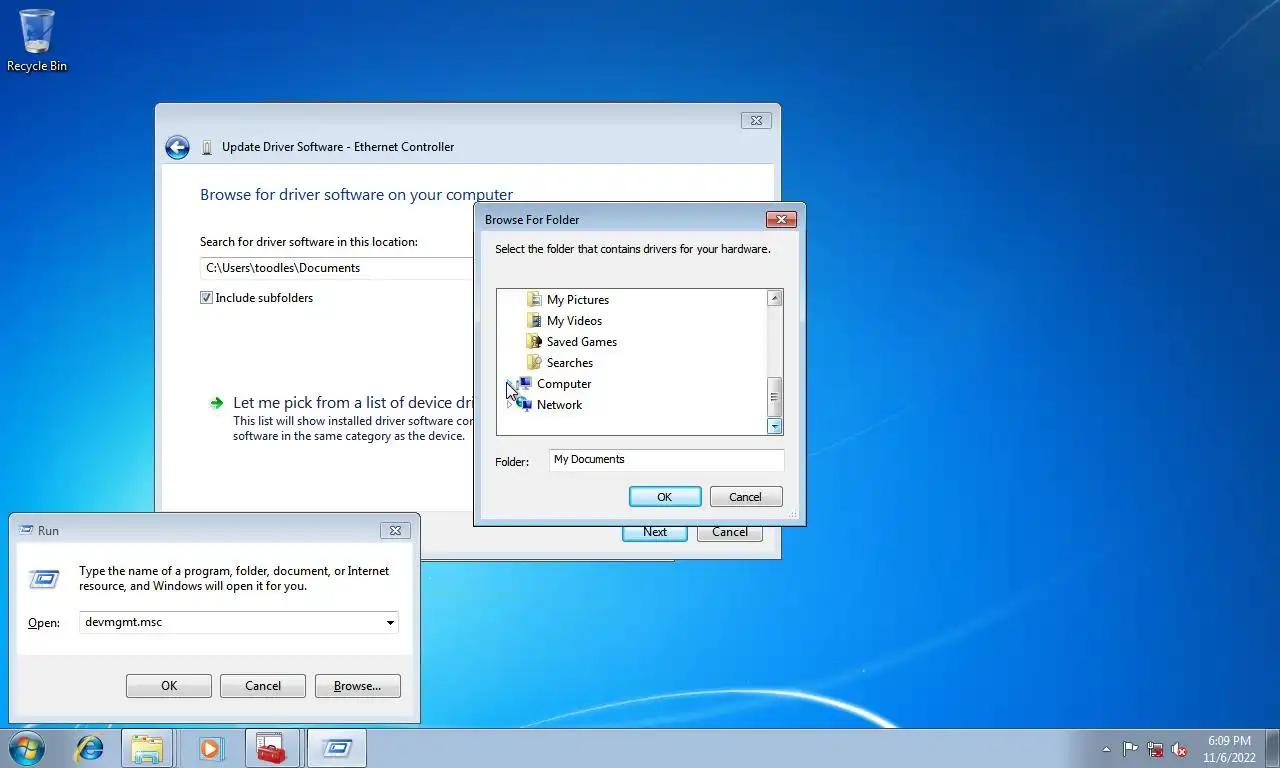Viewport: 1280px width, 768px height.
Task: Select the My Pictures tree row label
Action: coord(578,300)
